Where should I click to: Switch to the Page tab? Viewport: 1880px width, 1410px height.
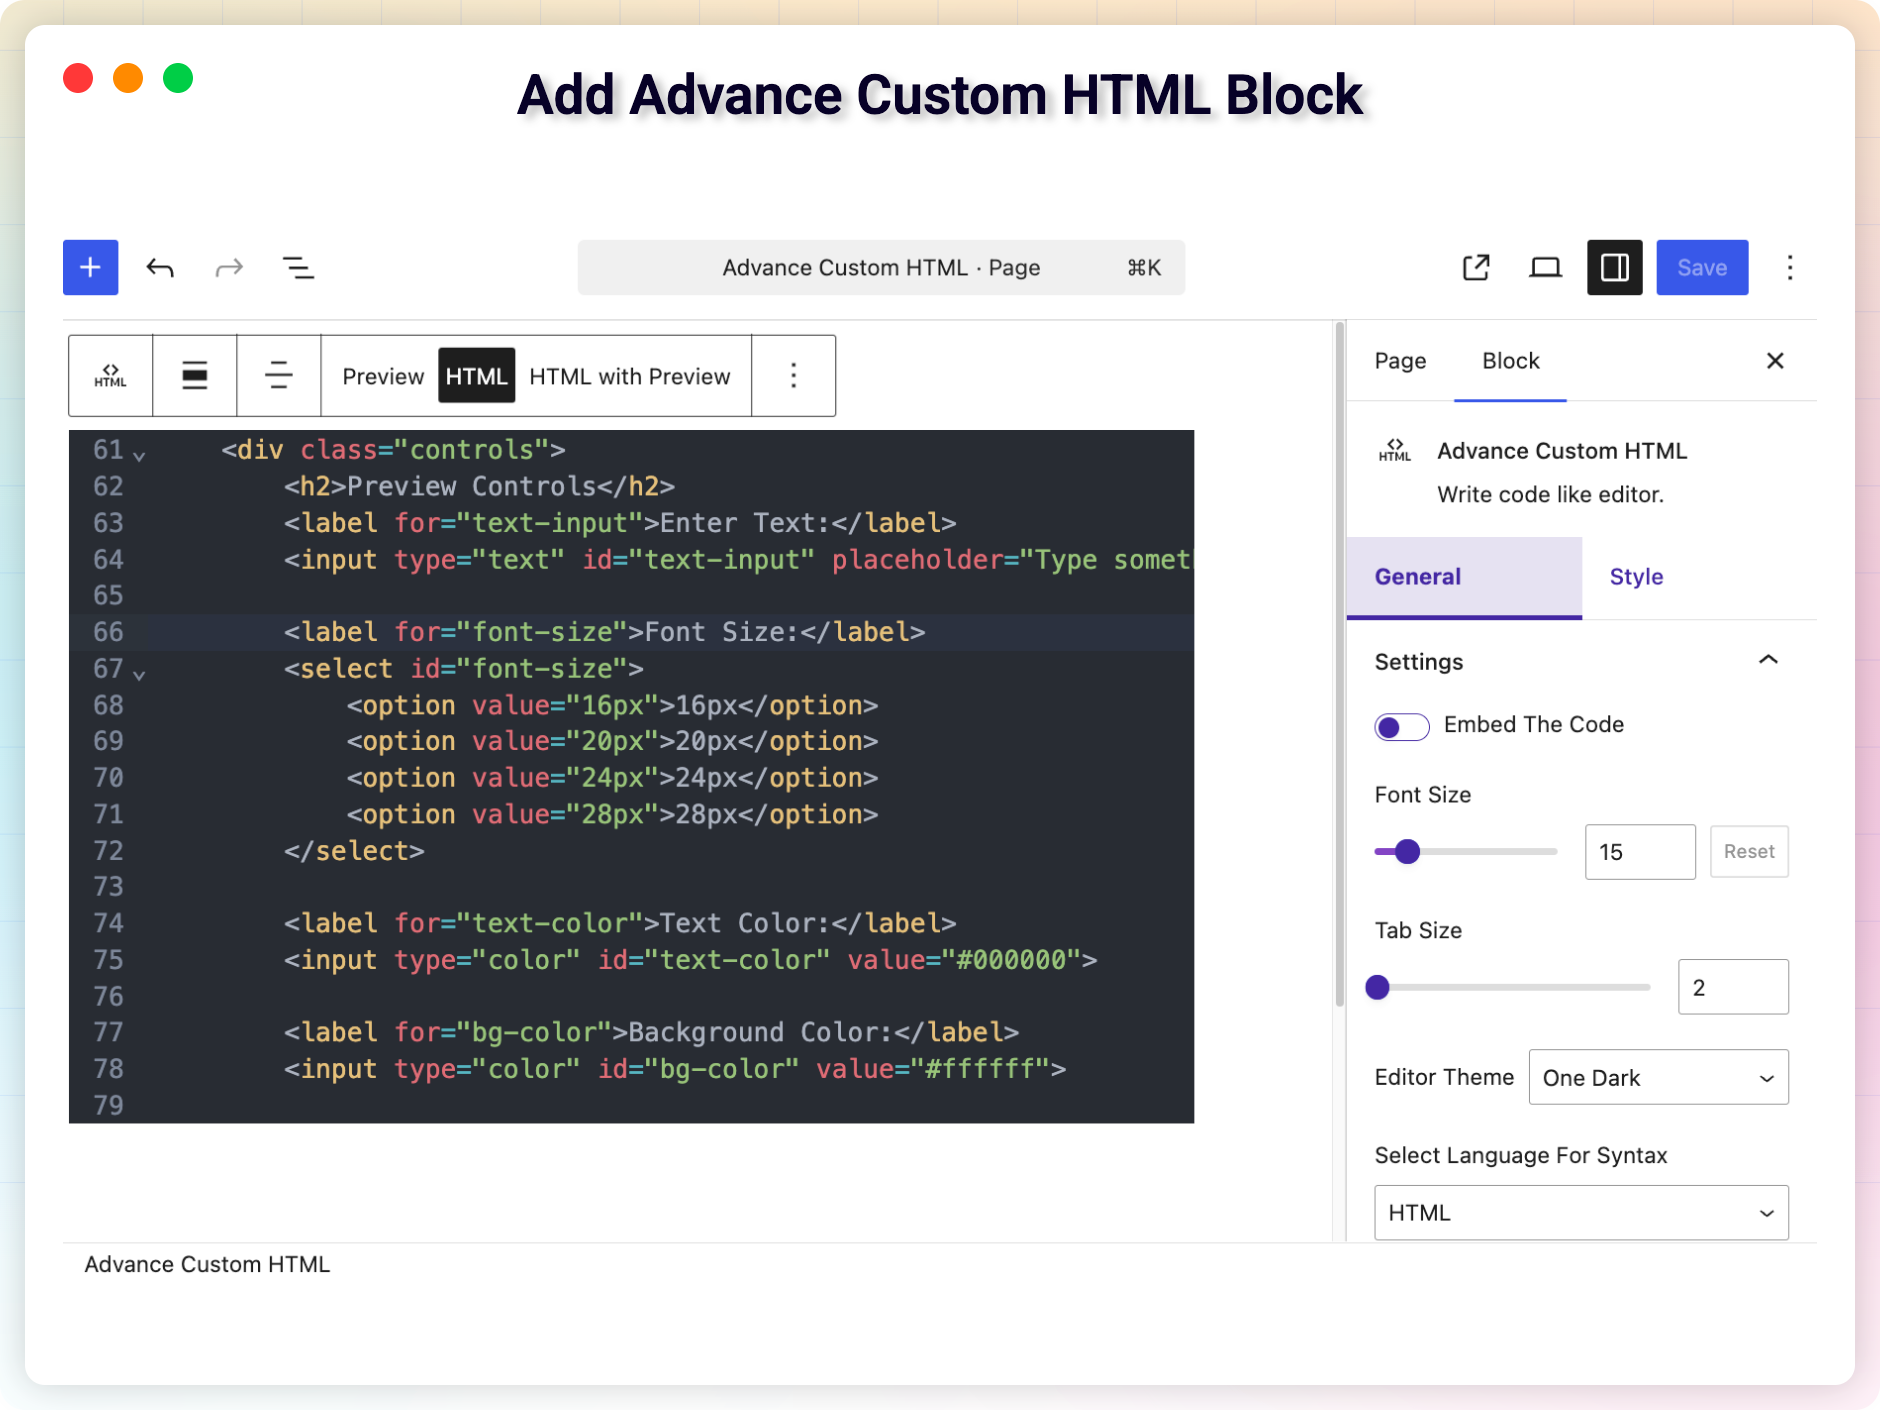(x=1400, y=361)
